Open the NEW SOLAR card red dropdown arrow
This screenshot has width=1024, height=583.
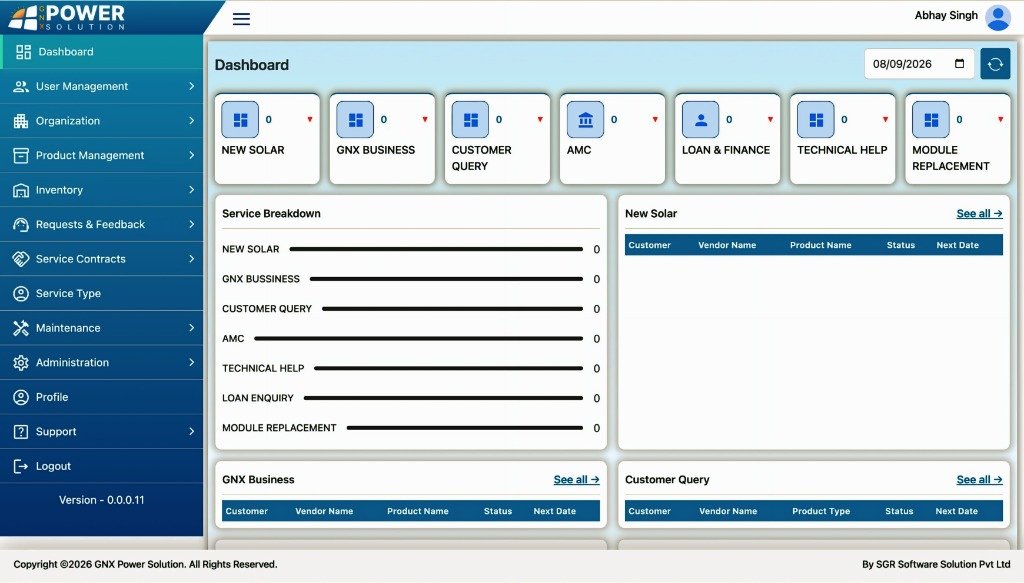pos(310,119)
